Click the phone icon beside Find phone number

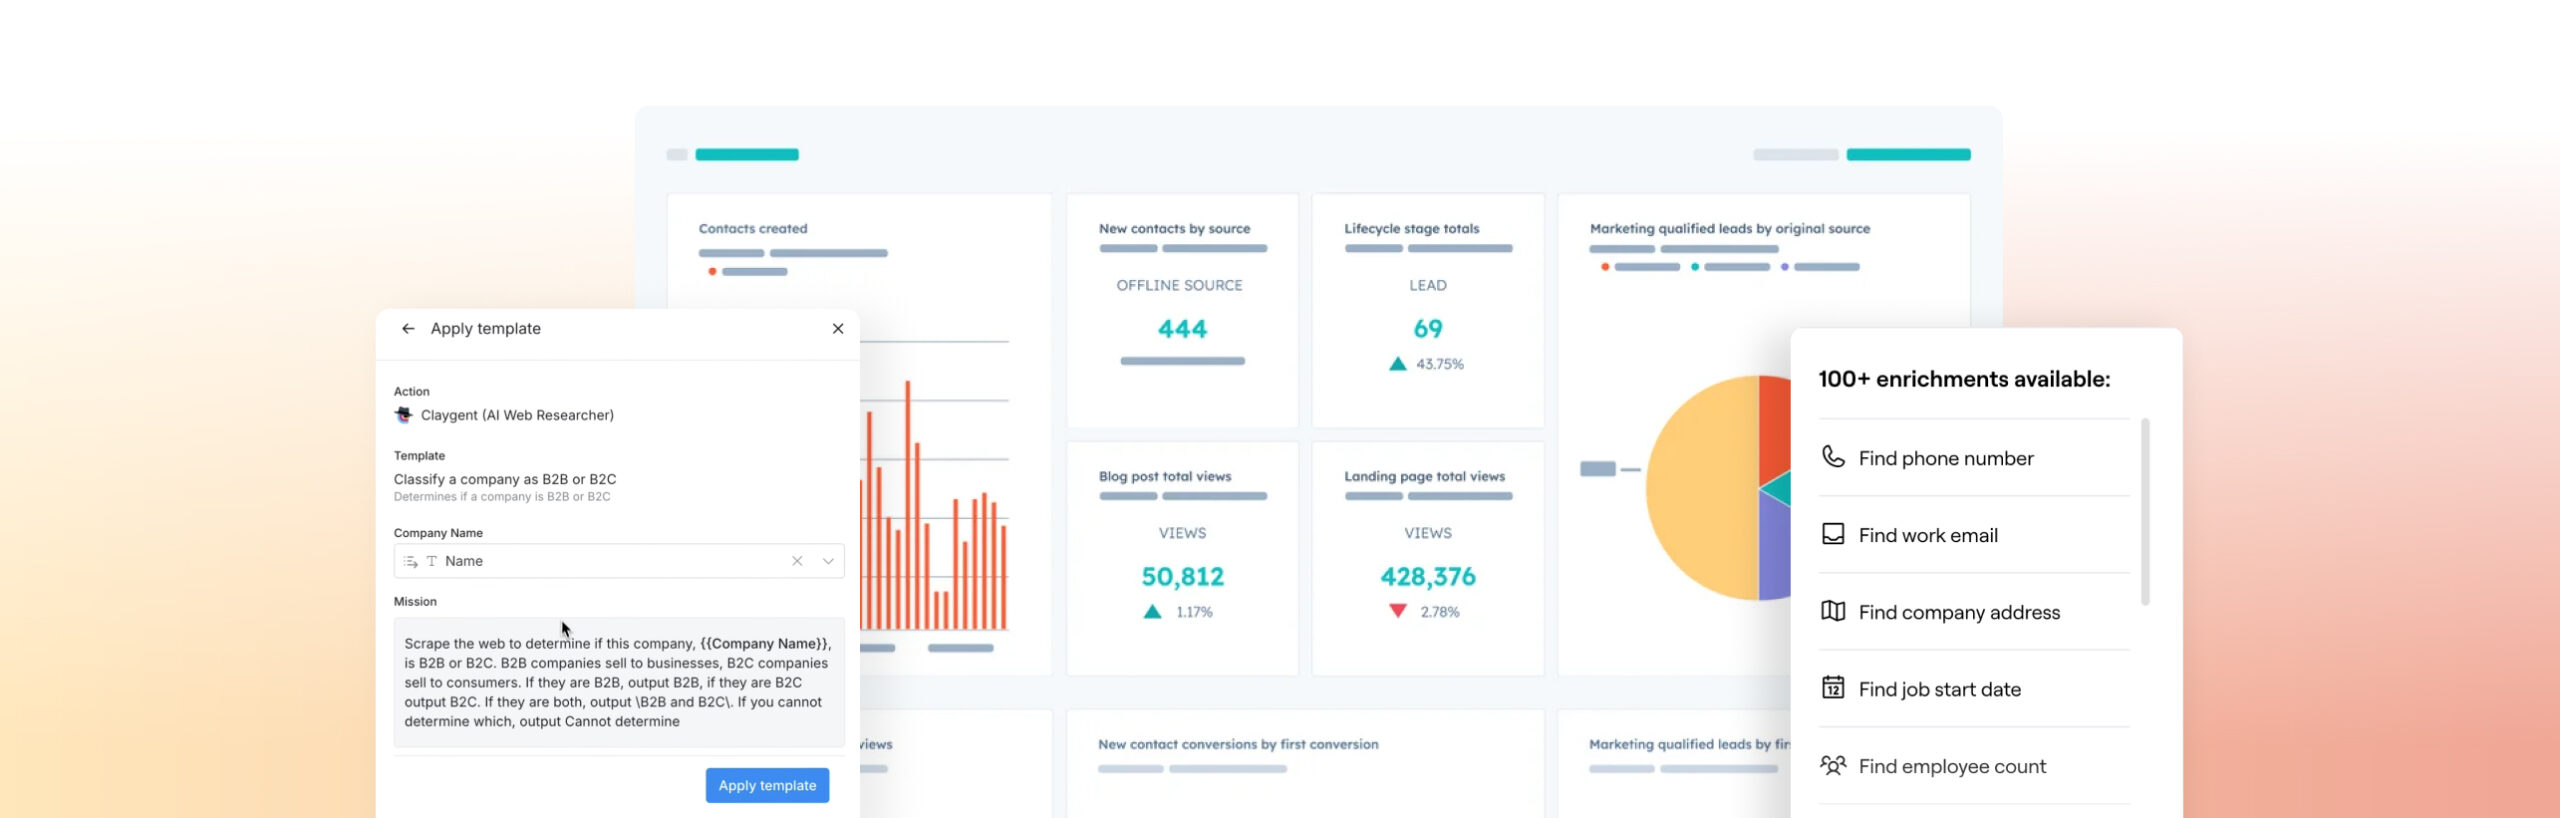(x=1833, y=457)
